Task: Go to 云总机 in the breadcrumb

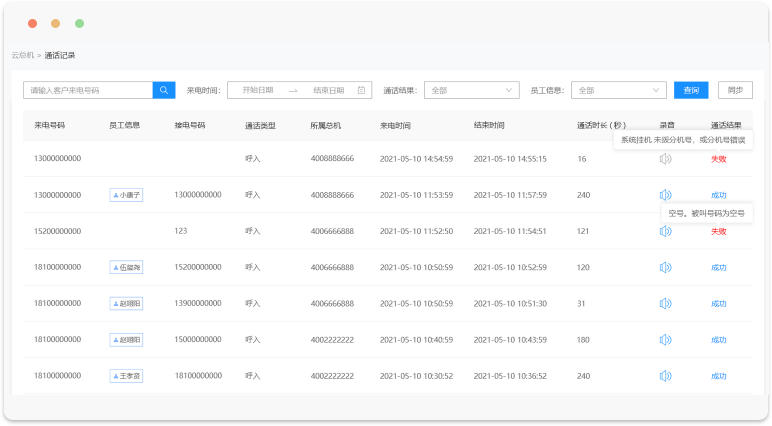Action: click(x=23, y=55)
